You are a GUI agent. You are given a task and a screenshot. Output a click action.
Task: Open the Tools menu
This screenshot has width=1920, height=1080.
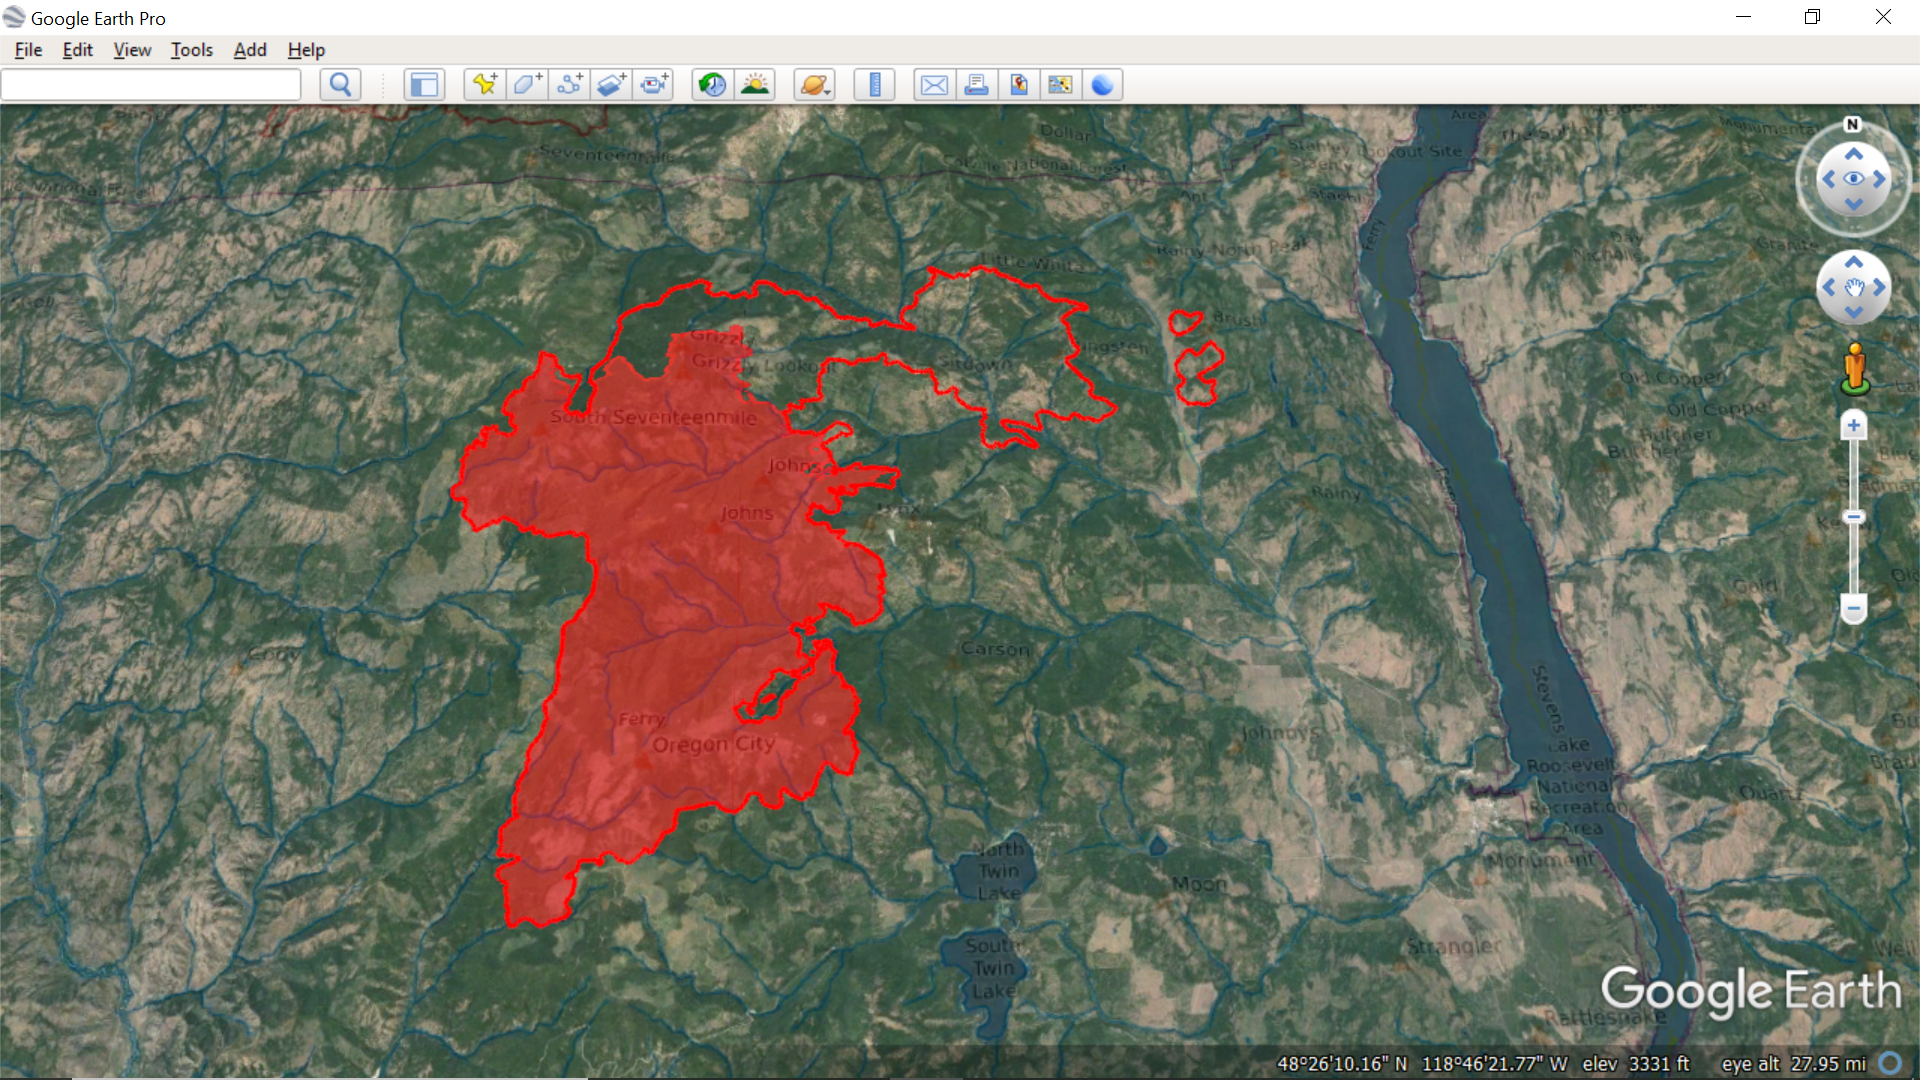(191, 50)
